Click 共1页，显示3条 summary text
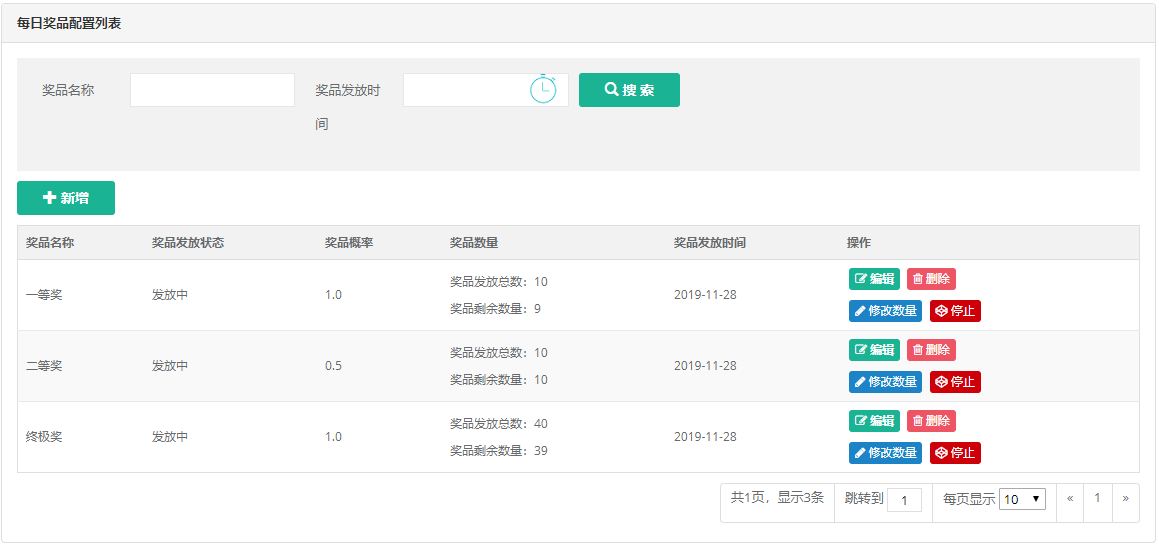1159x546 pixels. (777, 498)
